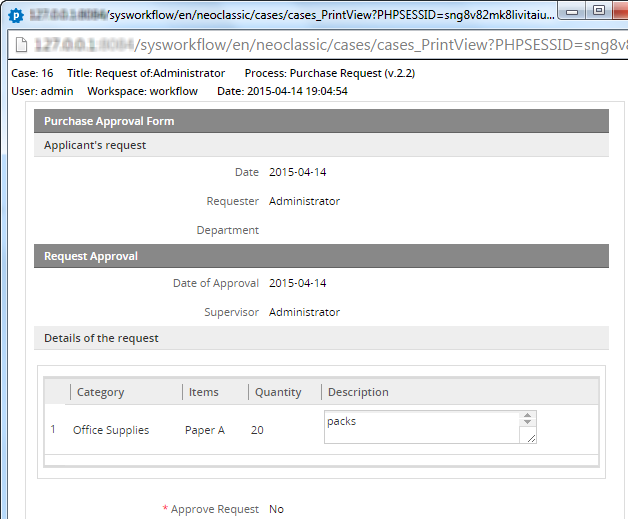Select the Items column header
This screenshot has height=519, width=628.
pyautogui.click(x=204, y=392)
